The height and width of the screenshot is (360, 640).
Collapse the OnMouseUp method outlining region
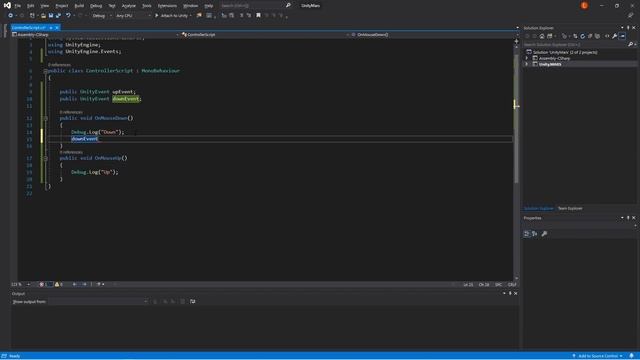point(46,158)
